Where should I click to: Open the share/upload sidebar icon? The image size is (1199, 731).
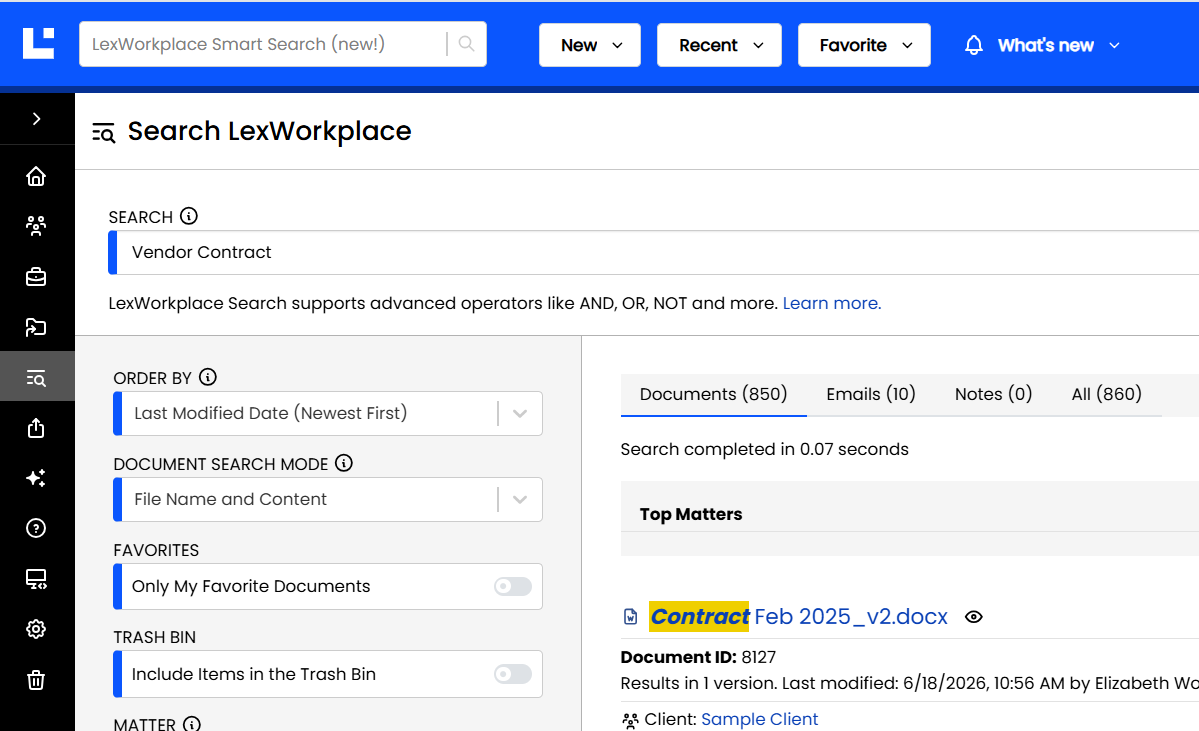36,428
